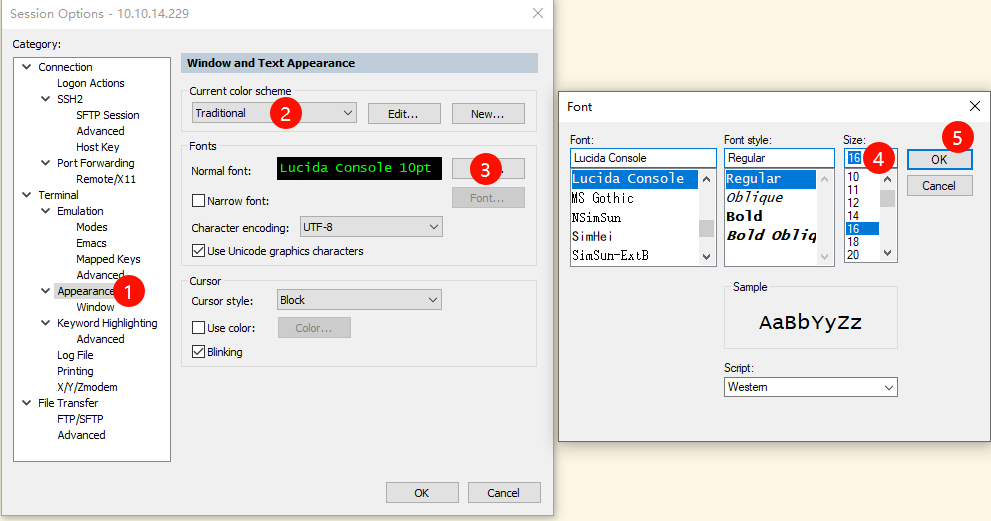
Task: Open the Script Western dropdown
Action: click(x=810, y=387)
